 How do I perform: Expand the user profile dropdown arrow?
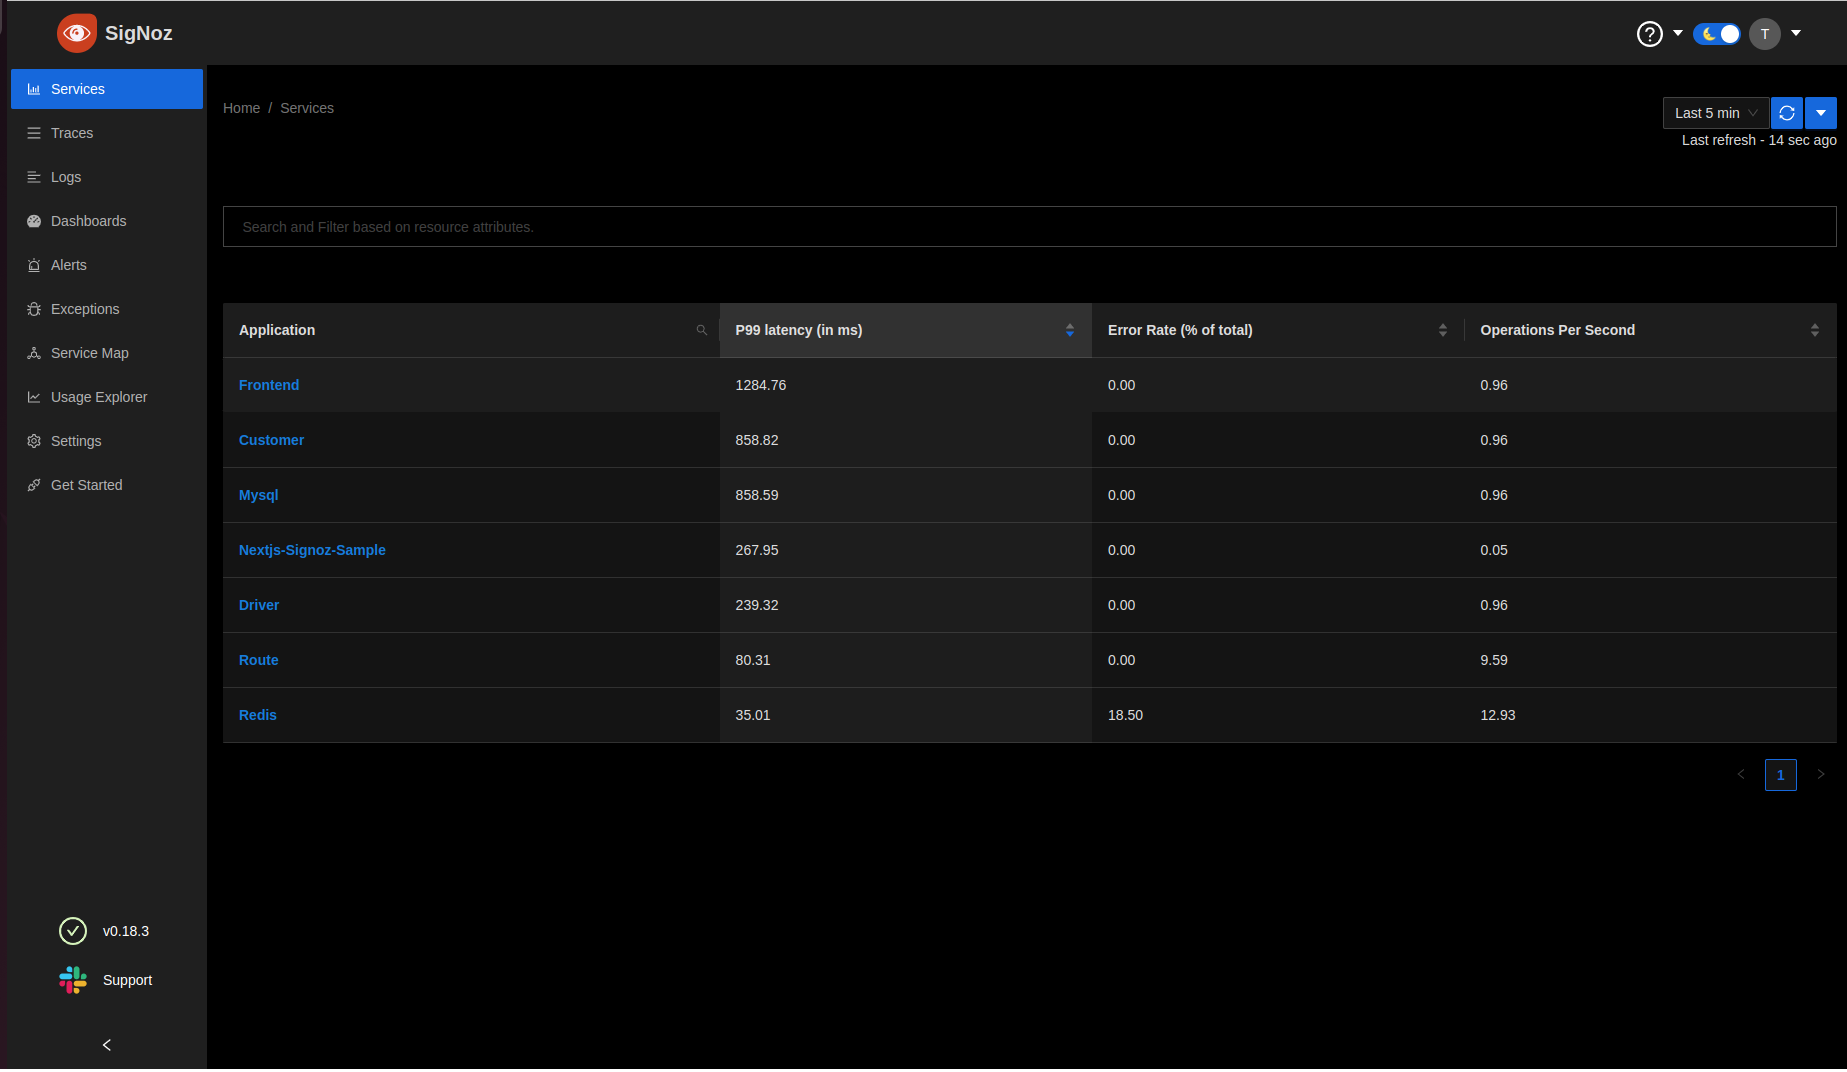tap(1796, 33)
